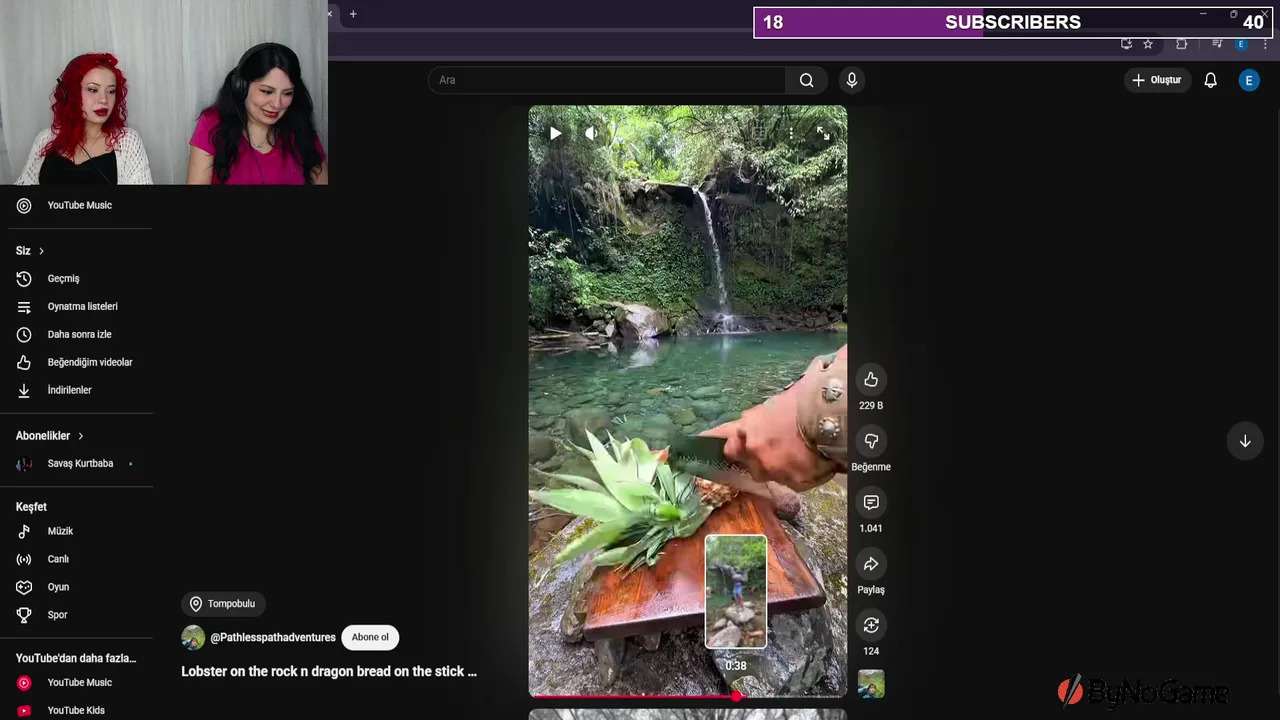
Task: Open the Chrome three-dot menu
Action: point(1265,44)
